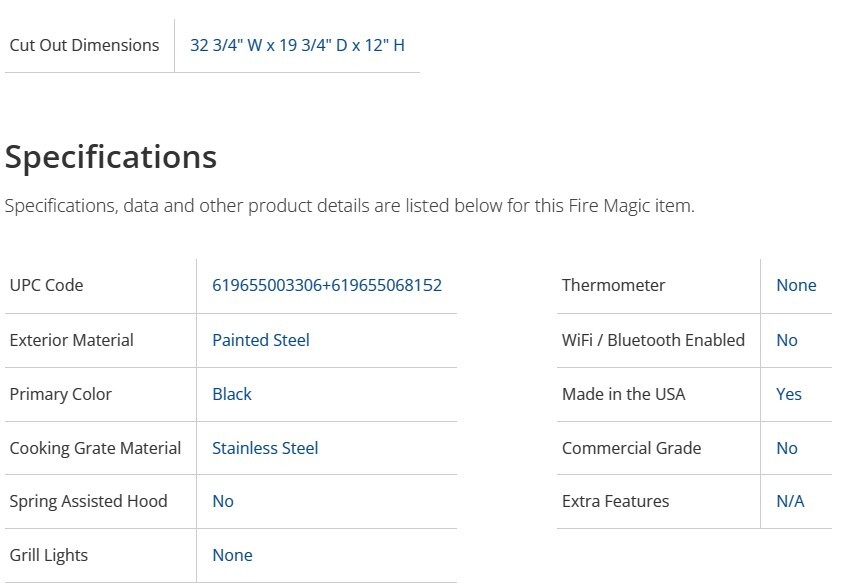
Task: Click the cut out dimensions value link
Action: pos(297,45)
